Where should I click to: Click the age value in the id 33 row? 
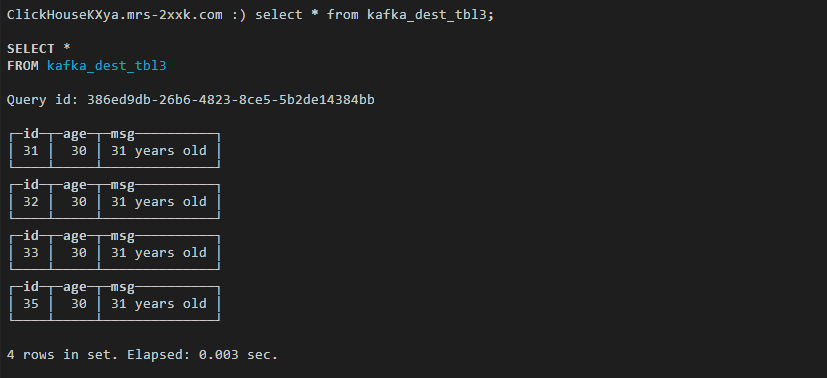[79, 253]
